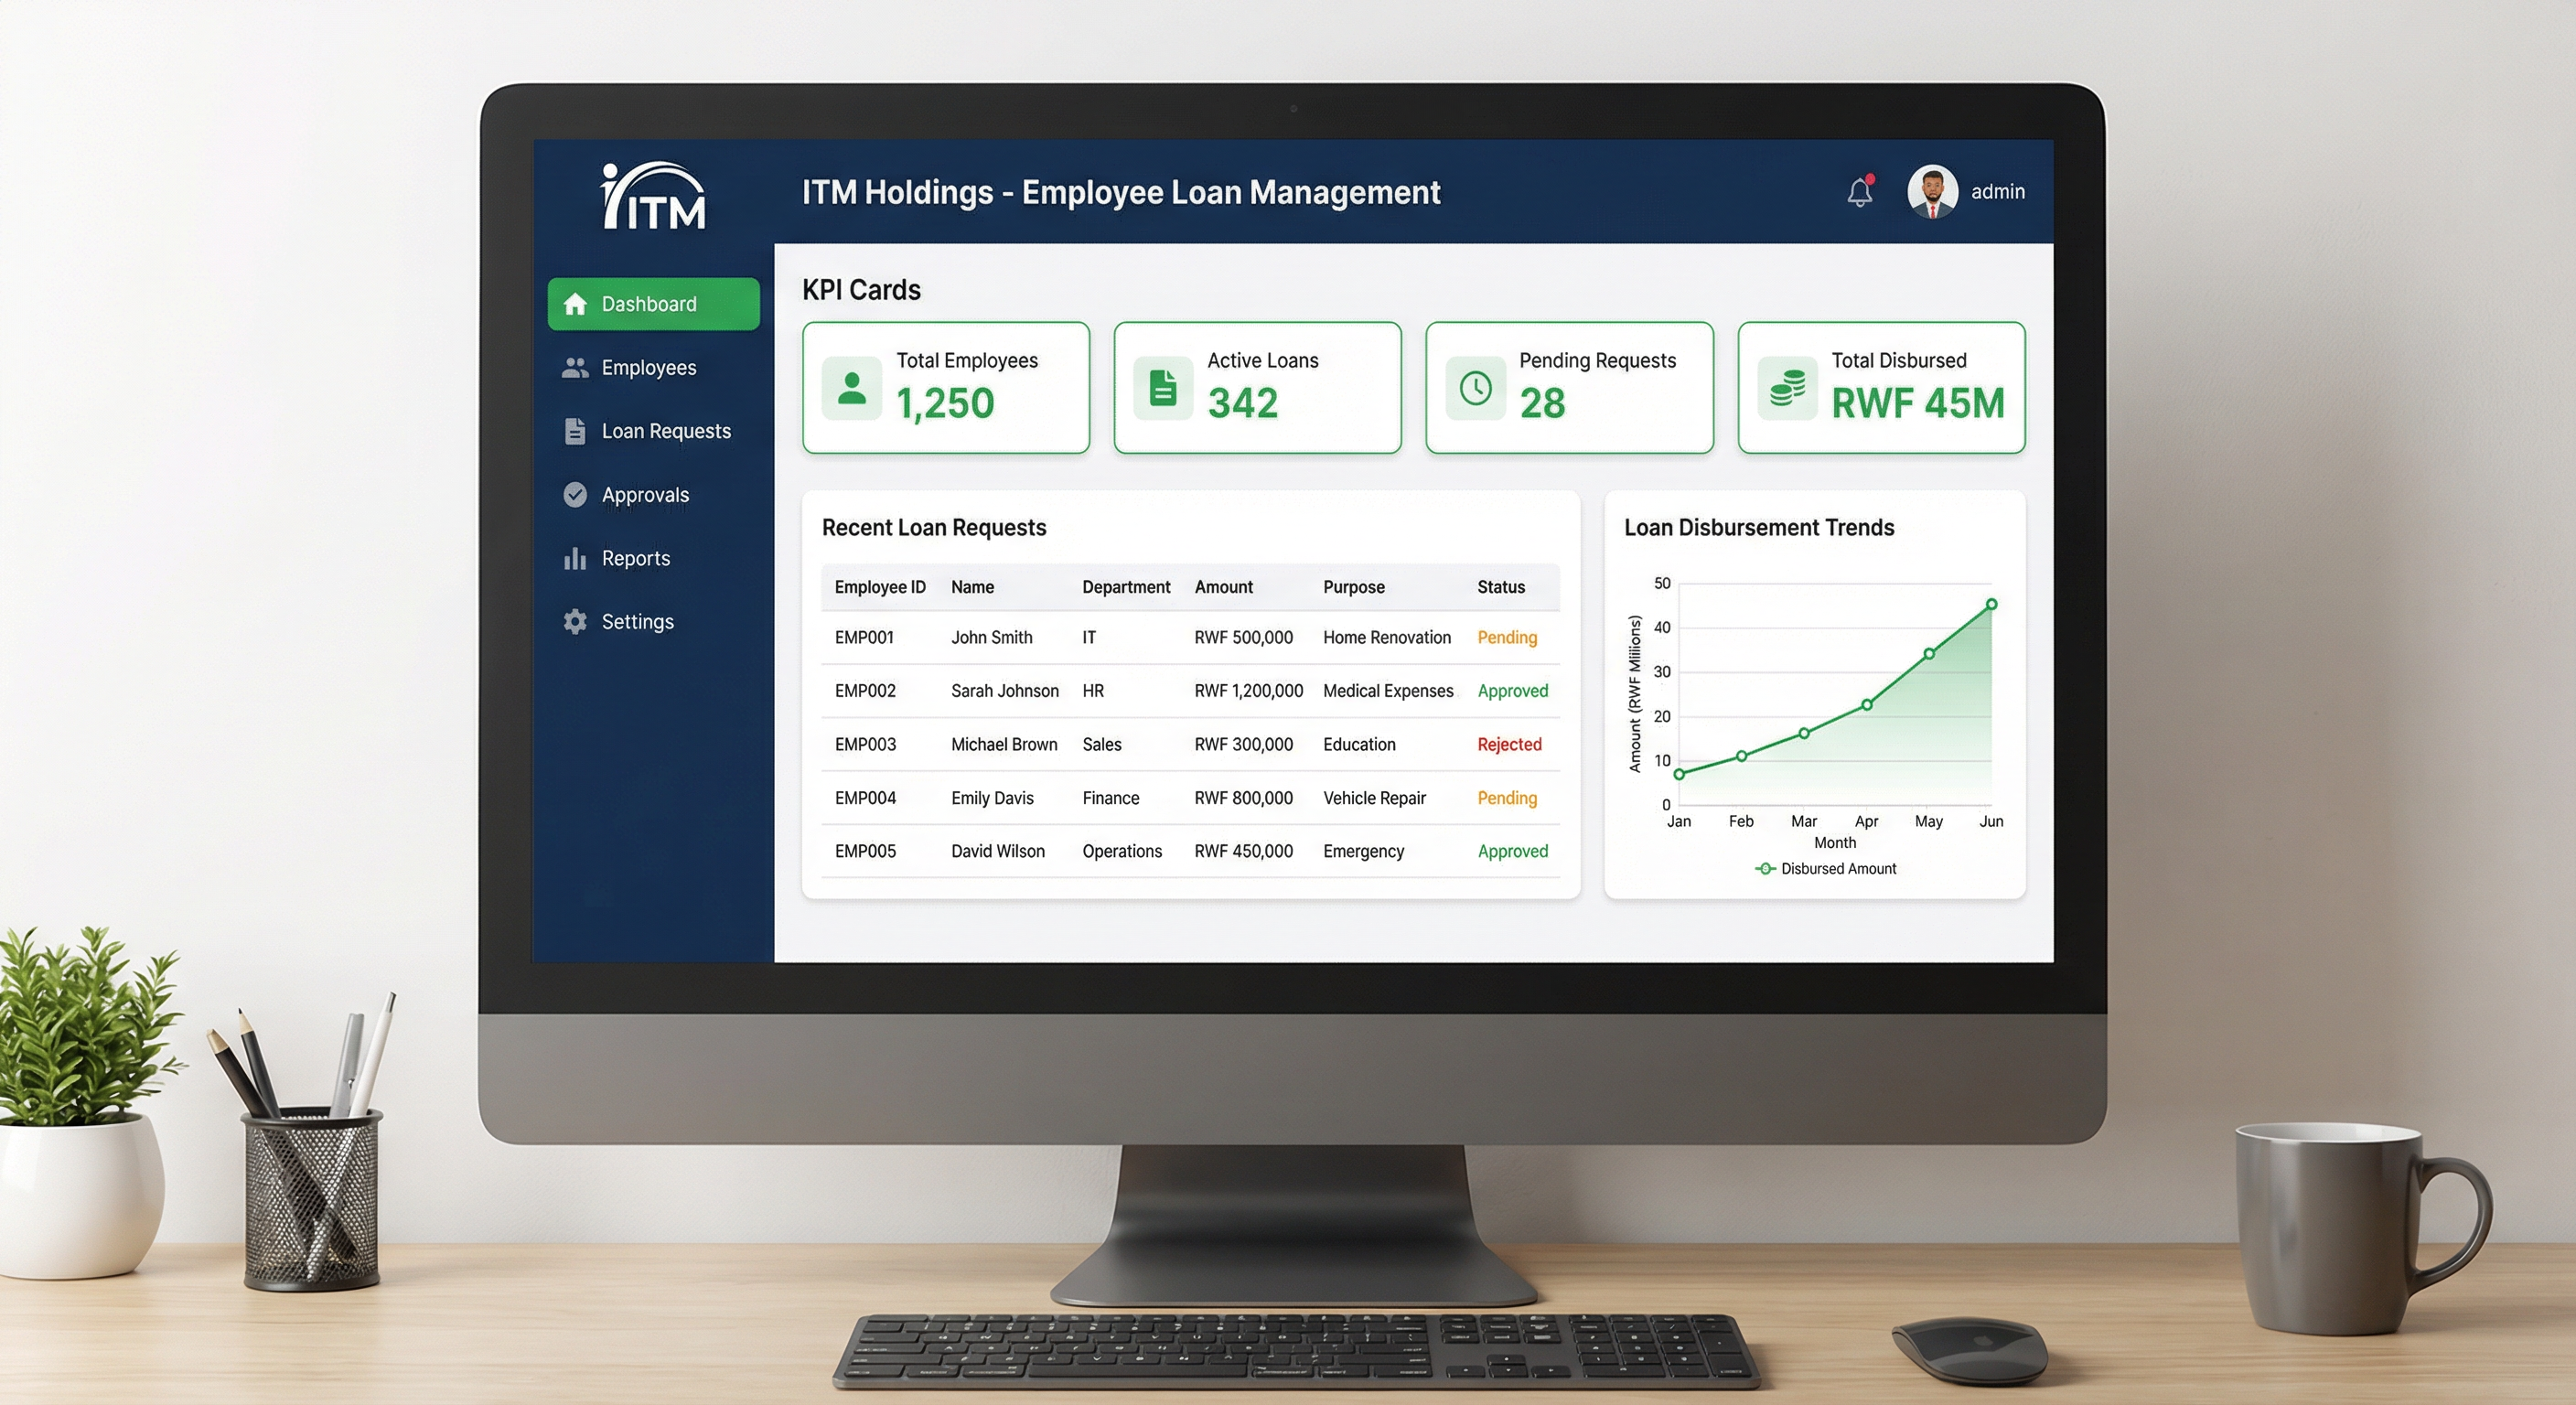Image resolution: width=2576 pixels, height=1405 pixels.
Task: Click the Pending Requests clock icon
Action: (x=1475, y=388)
